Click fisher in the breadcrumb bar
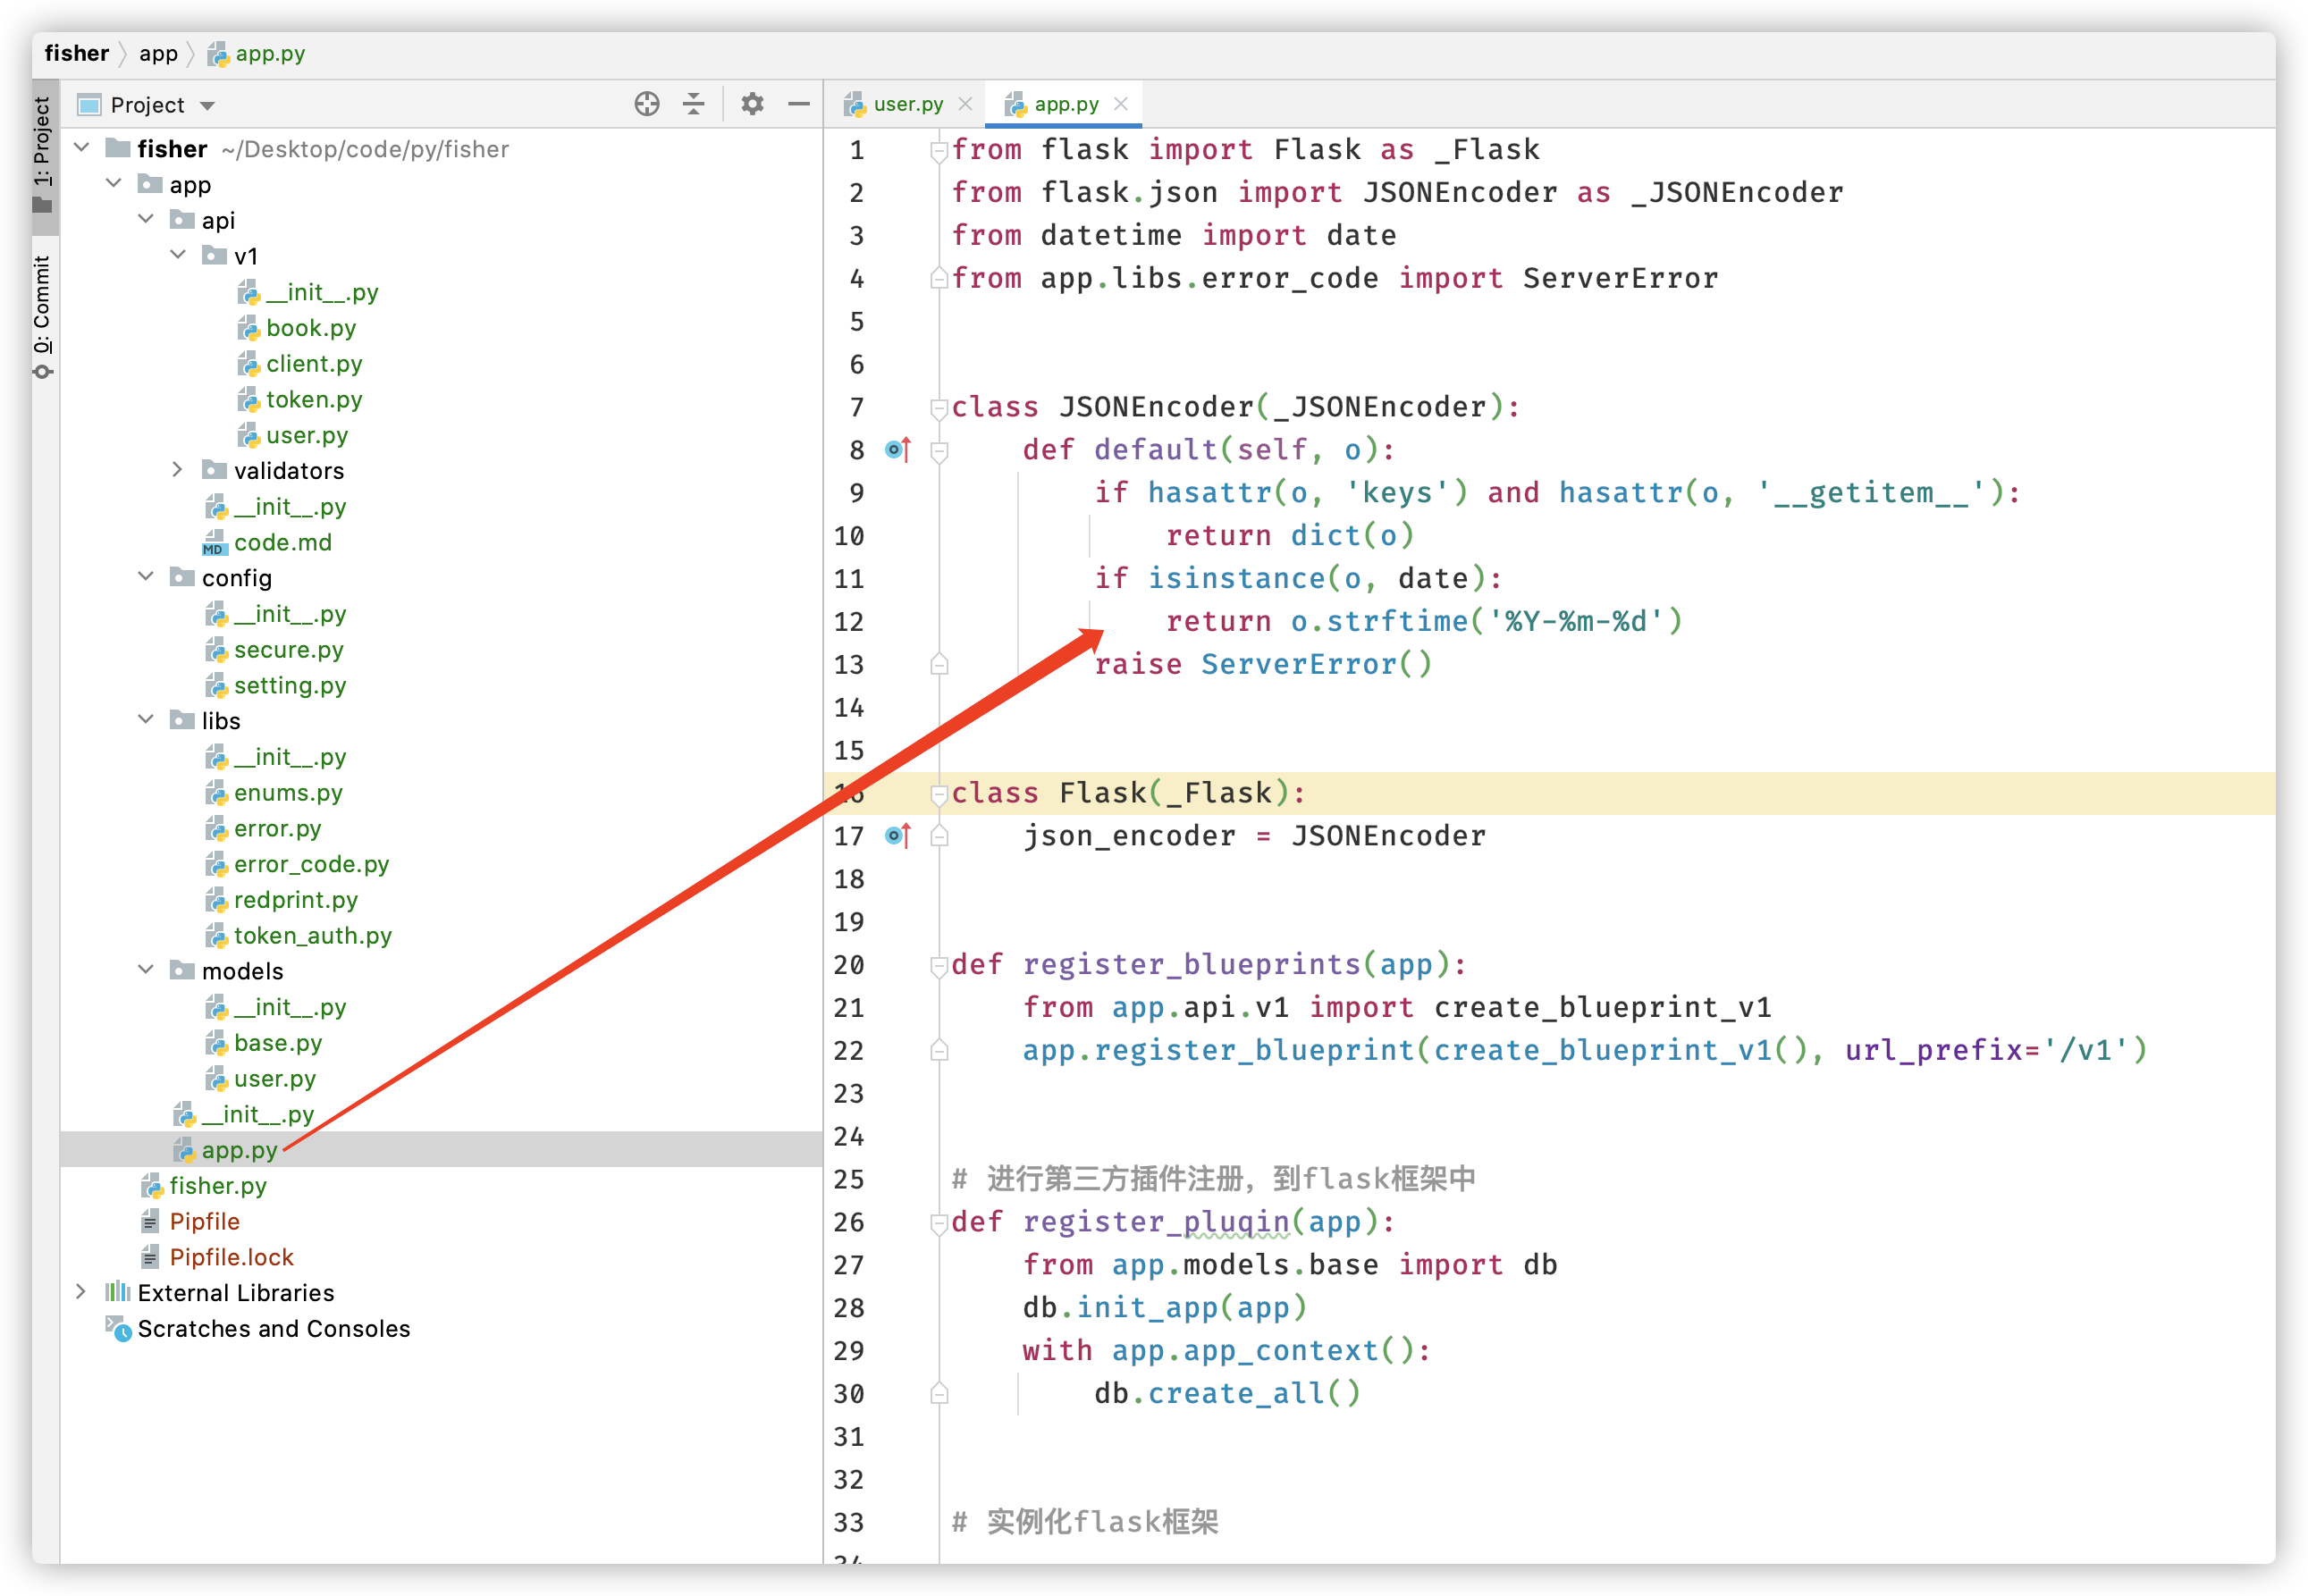 pos(77,54)
